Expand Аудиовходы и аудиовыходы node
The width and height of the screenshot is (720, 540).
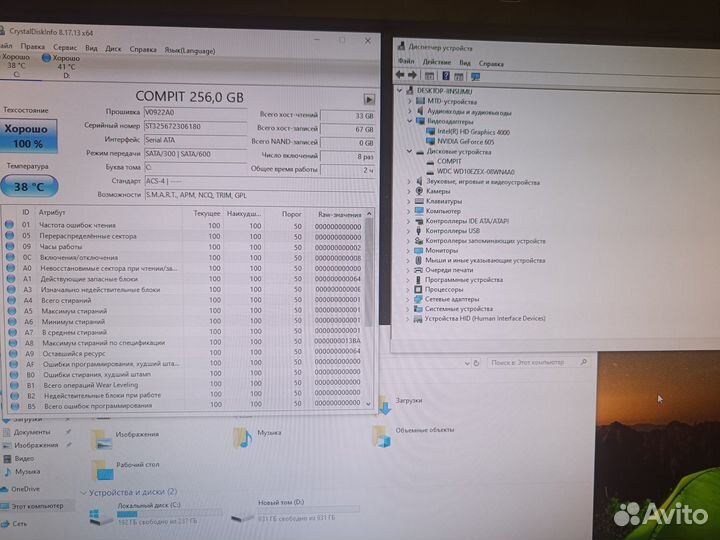click(x=410, y=111)
